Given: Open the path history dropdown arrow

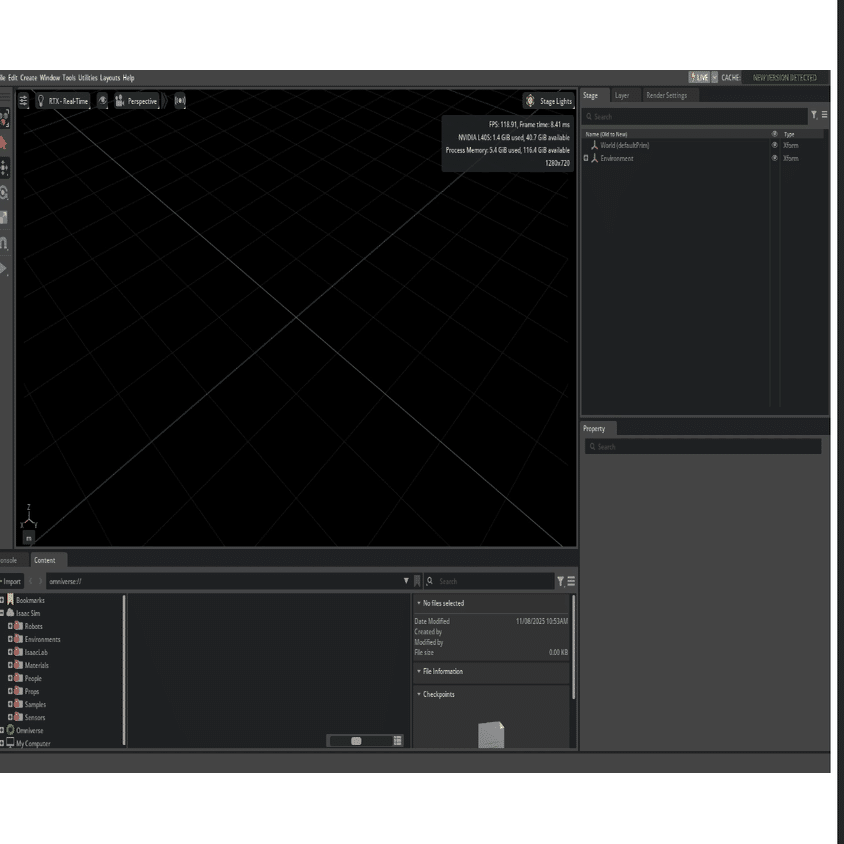Looking at the screenshot, I should point(406,581).
